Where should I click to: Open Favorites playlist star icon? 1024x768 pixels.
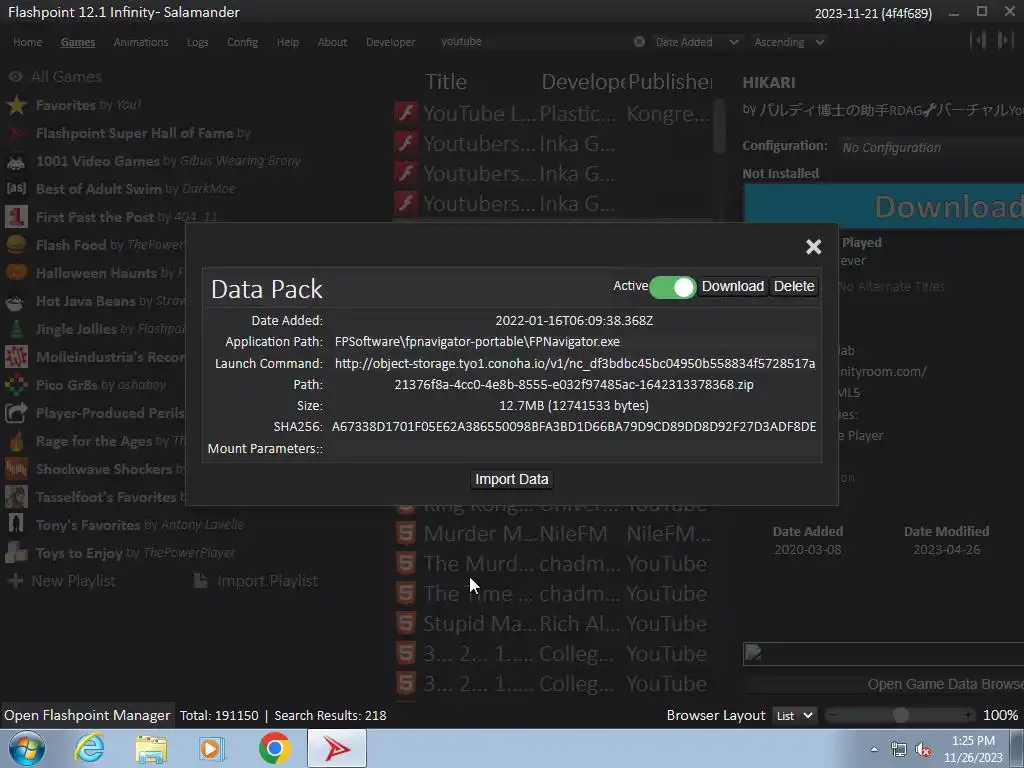coord(16,105)
